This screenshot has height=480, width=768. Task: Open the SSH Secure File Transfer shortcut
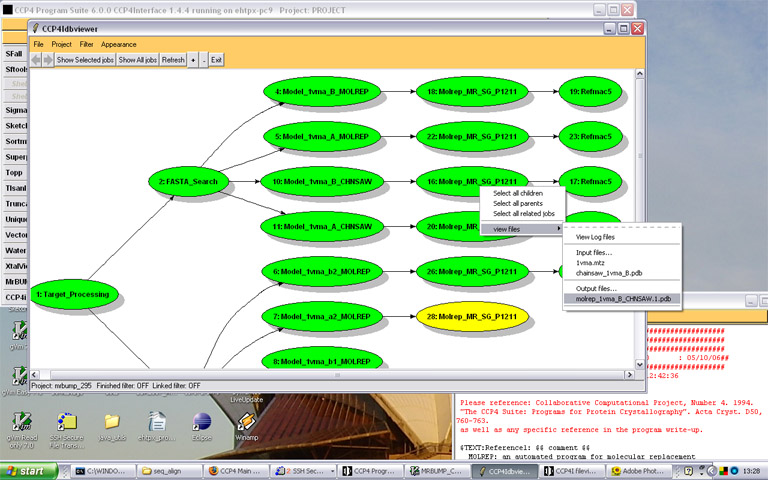[x=67, y=430]
